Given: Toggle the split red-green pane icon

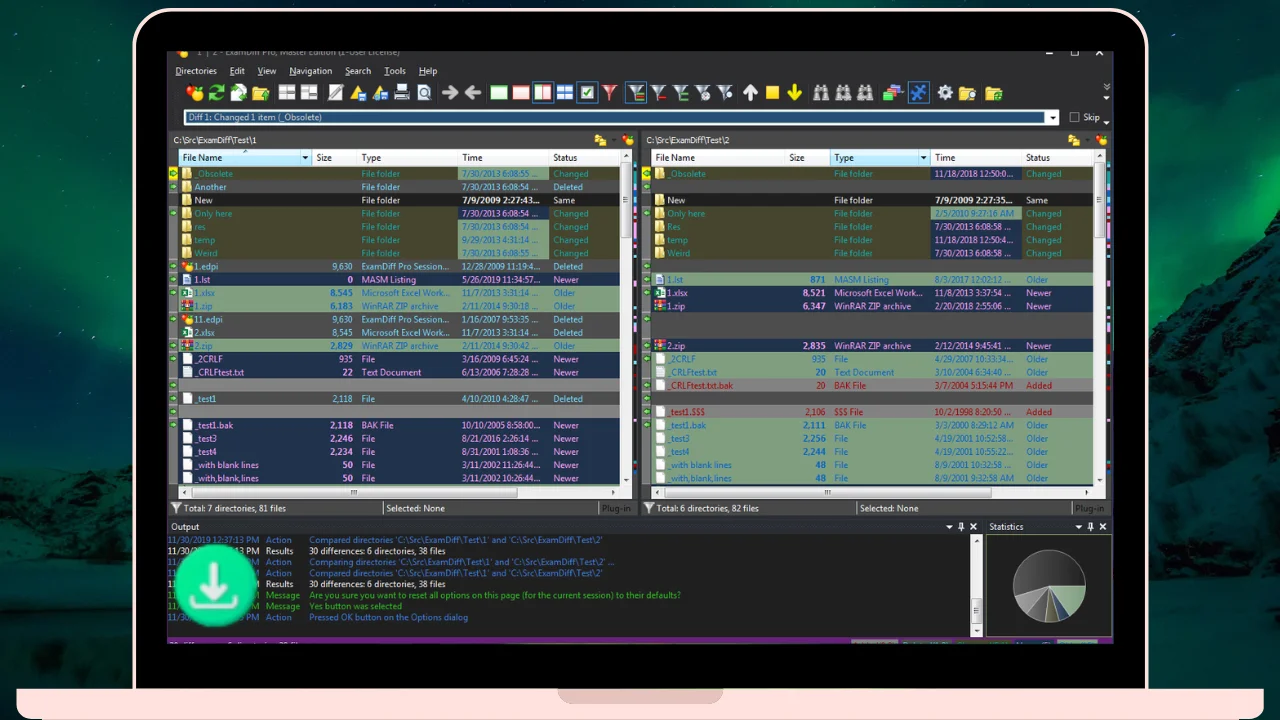Looking at the screenshot, I should point(543,93).
